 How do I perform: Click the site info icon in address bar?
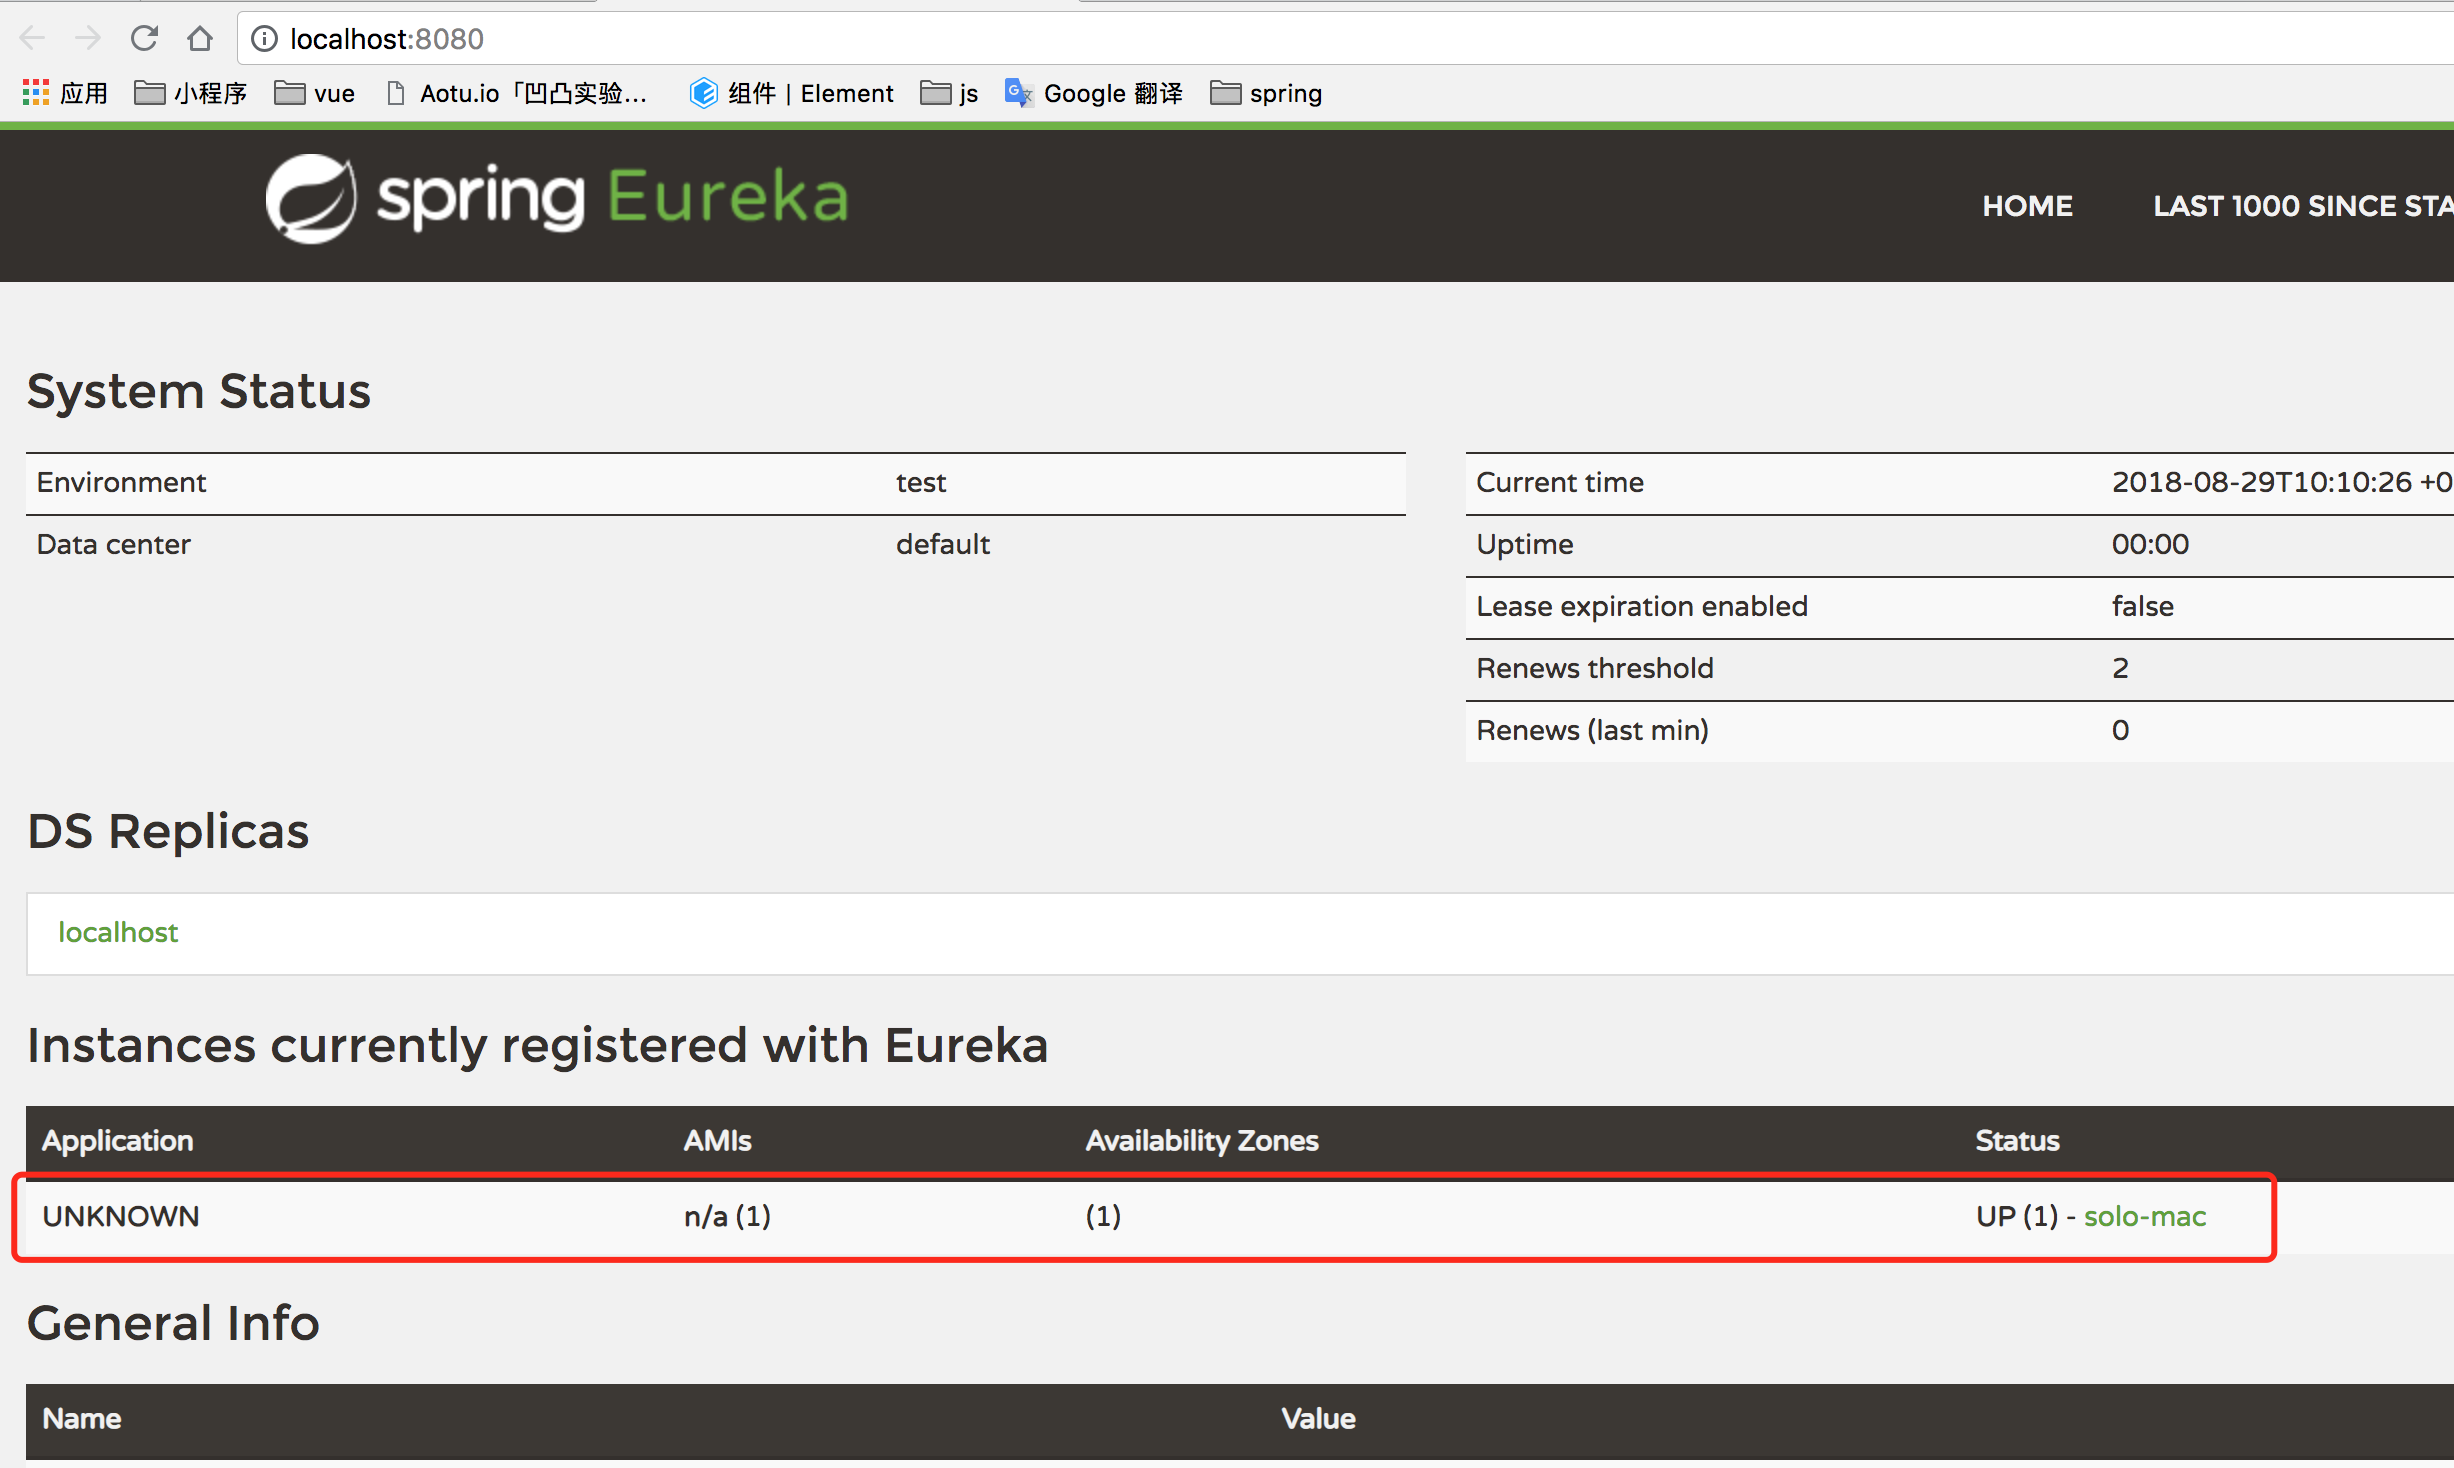point(264,39)
